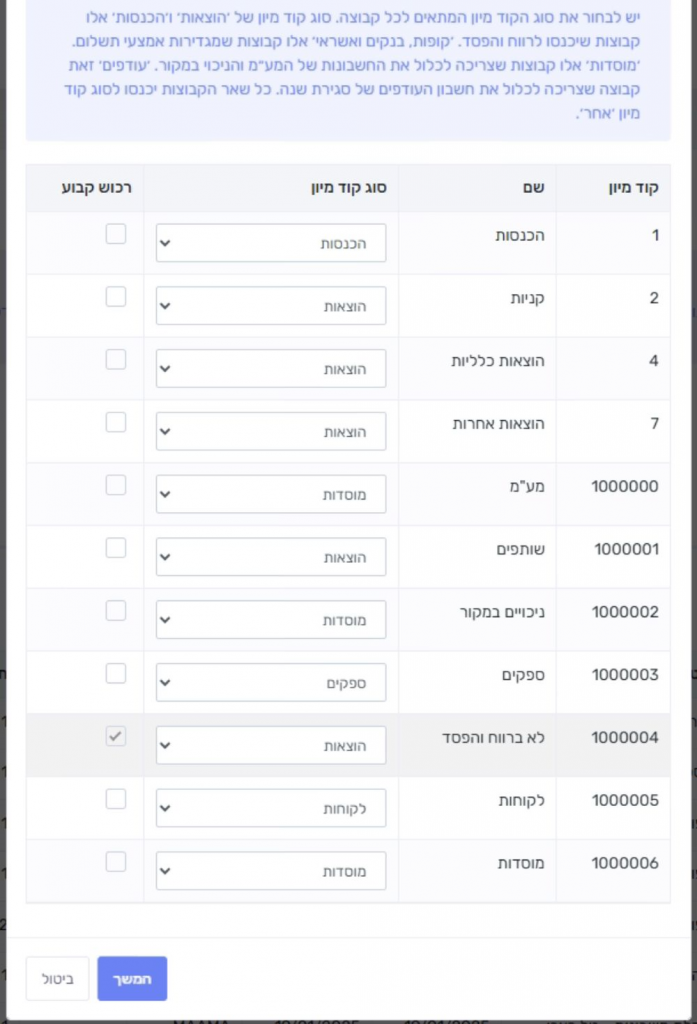The width and height of the screenshot is (697, 1024).
Task: Enable fixed asset checkbox for קניות row
Action: tap(116, 297)
